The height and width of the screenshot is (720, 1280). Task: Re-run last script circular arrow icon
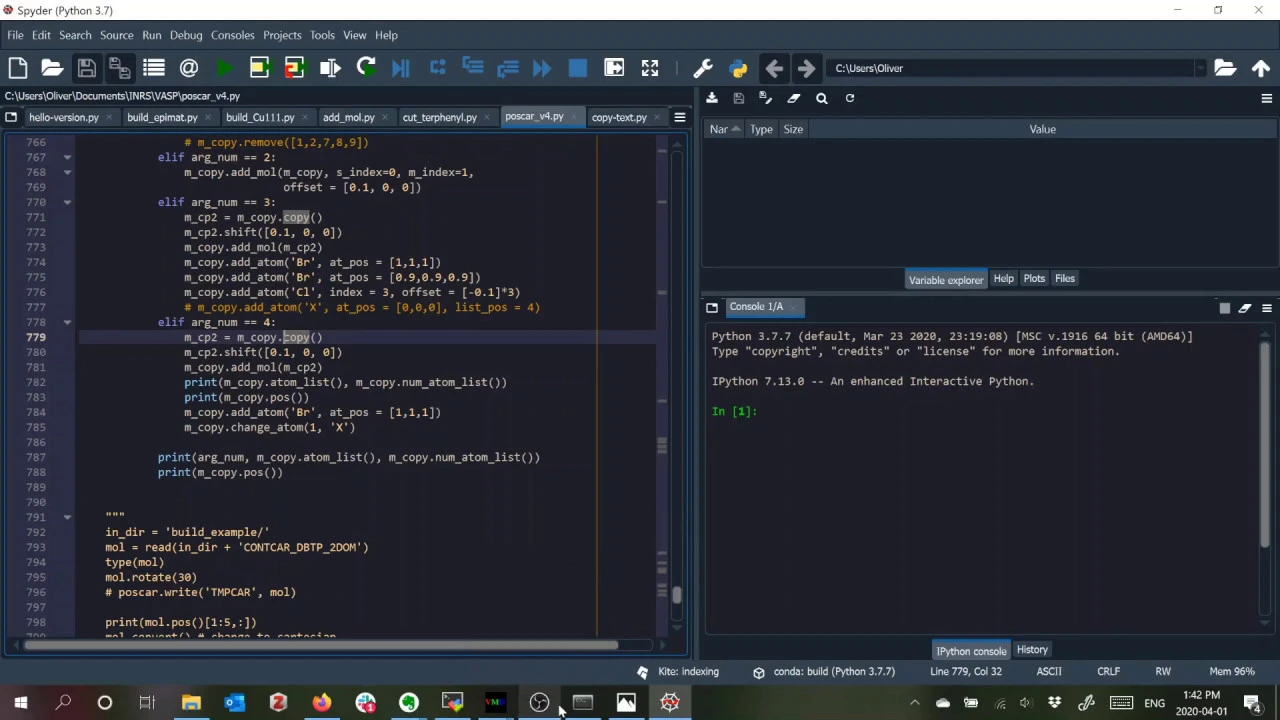point(366,68)
